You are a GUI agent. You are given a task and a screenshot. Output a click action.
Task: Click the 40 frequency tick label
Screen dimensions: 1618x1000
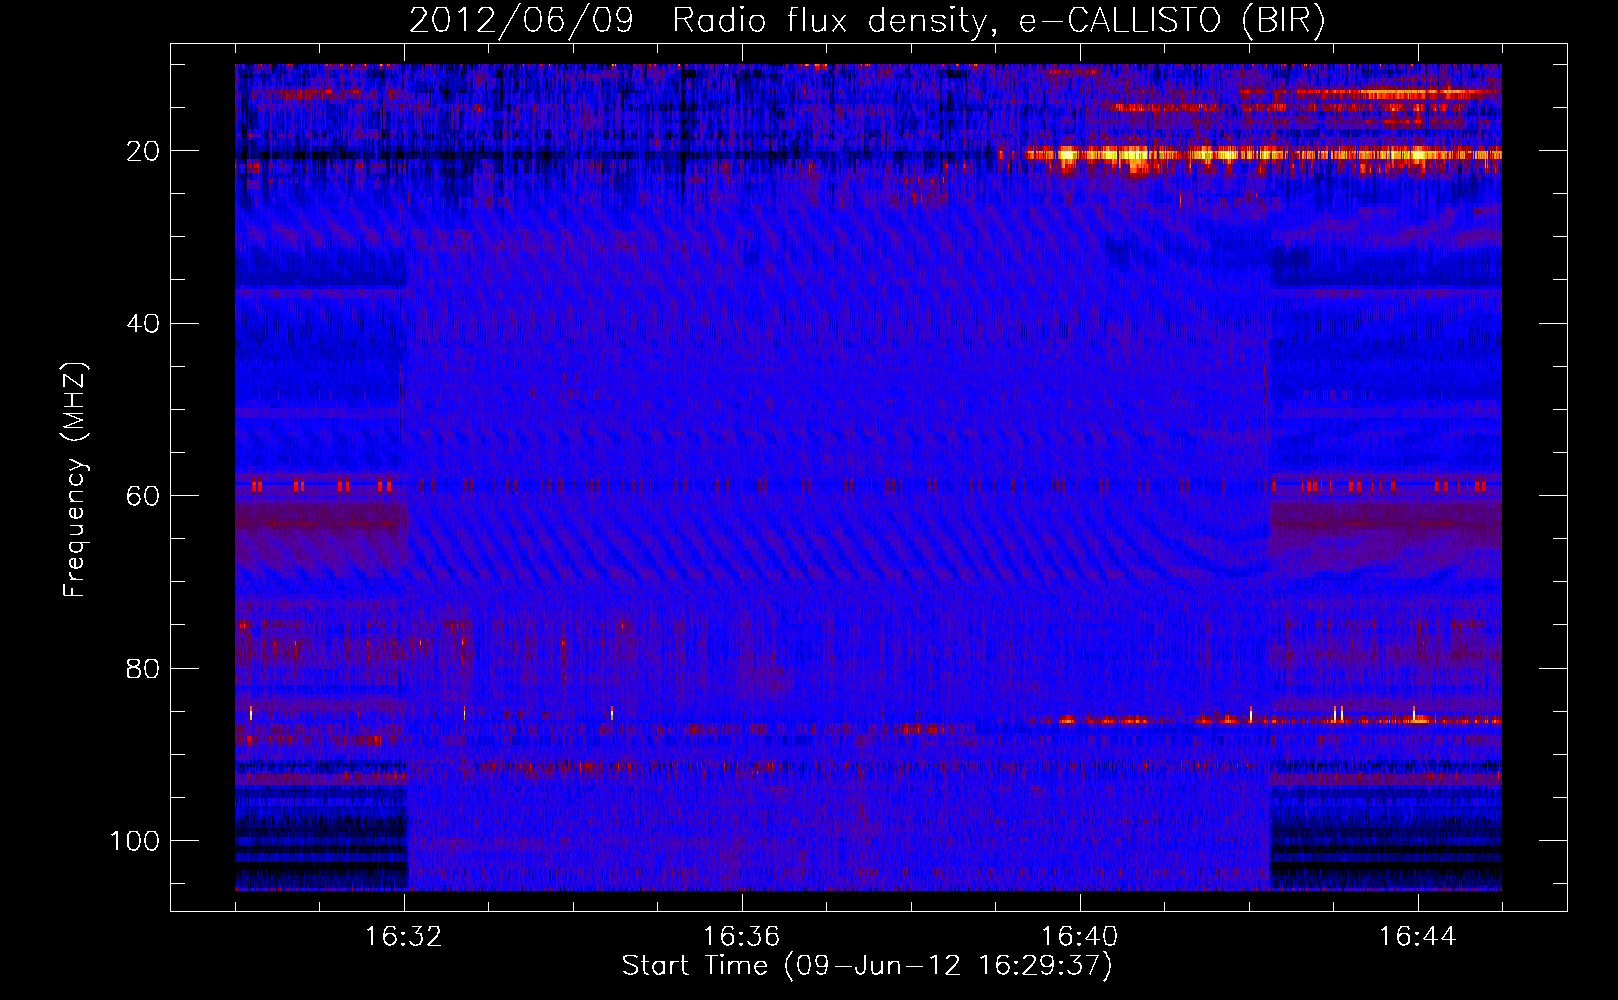143,324
